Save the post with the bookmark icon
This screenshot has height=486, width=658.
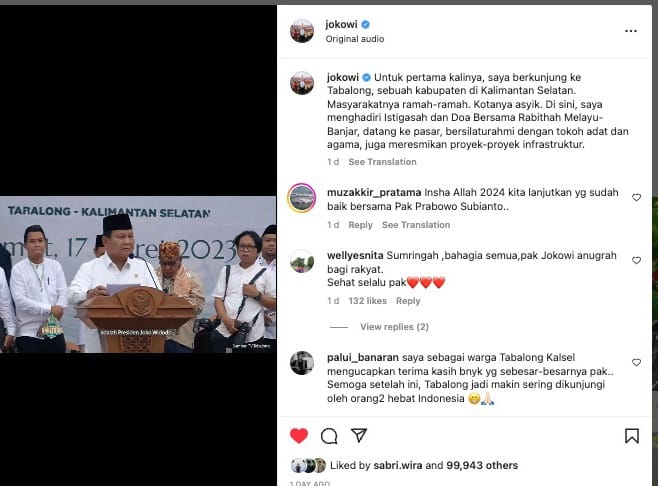click(x=632, y=436)
